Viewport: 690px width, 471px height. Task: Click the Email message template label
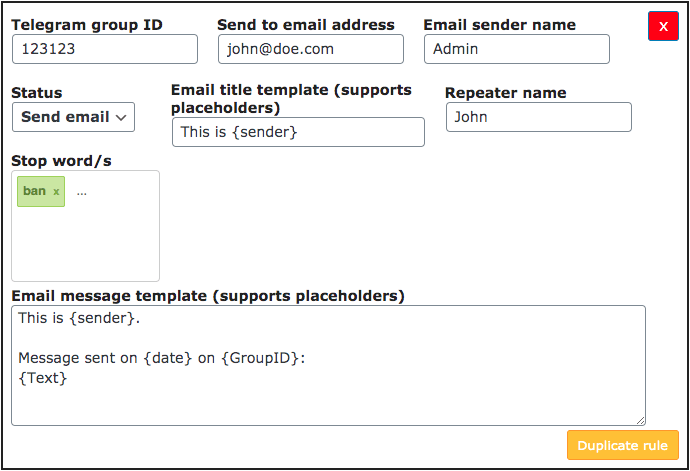click(x=208, y=296)
